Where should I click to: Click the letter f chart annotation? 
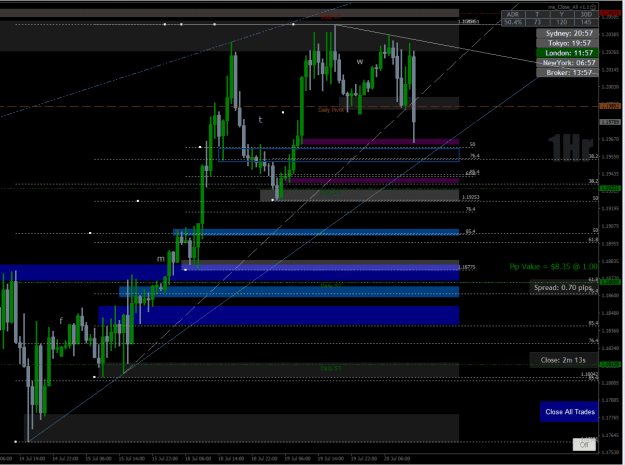[61, 320]
